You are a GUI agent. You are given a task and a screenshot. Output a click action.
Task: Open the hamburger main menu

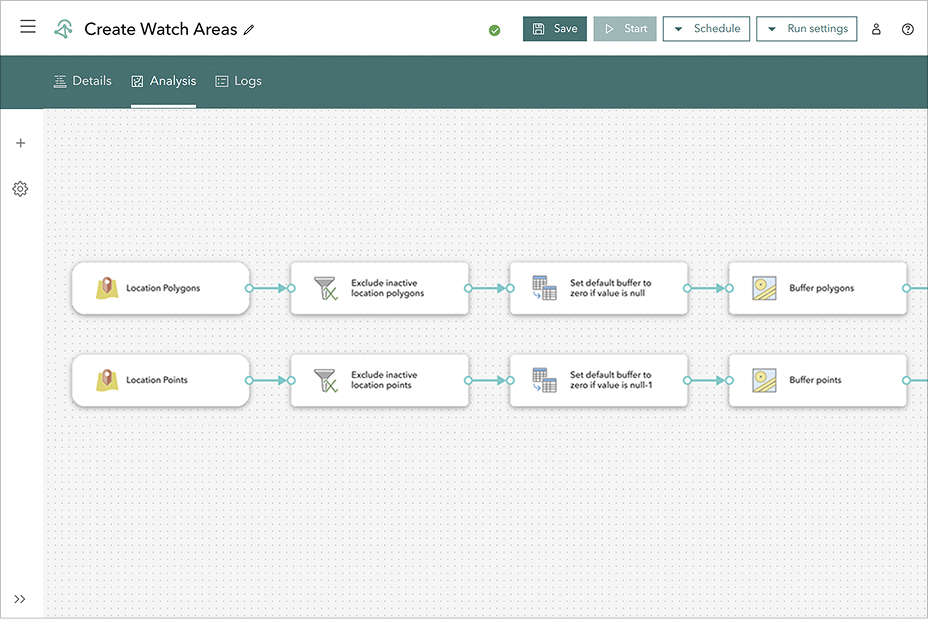click(x=28, y=27)
